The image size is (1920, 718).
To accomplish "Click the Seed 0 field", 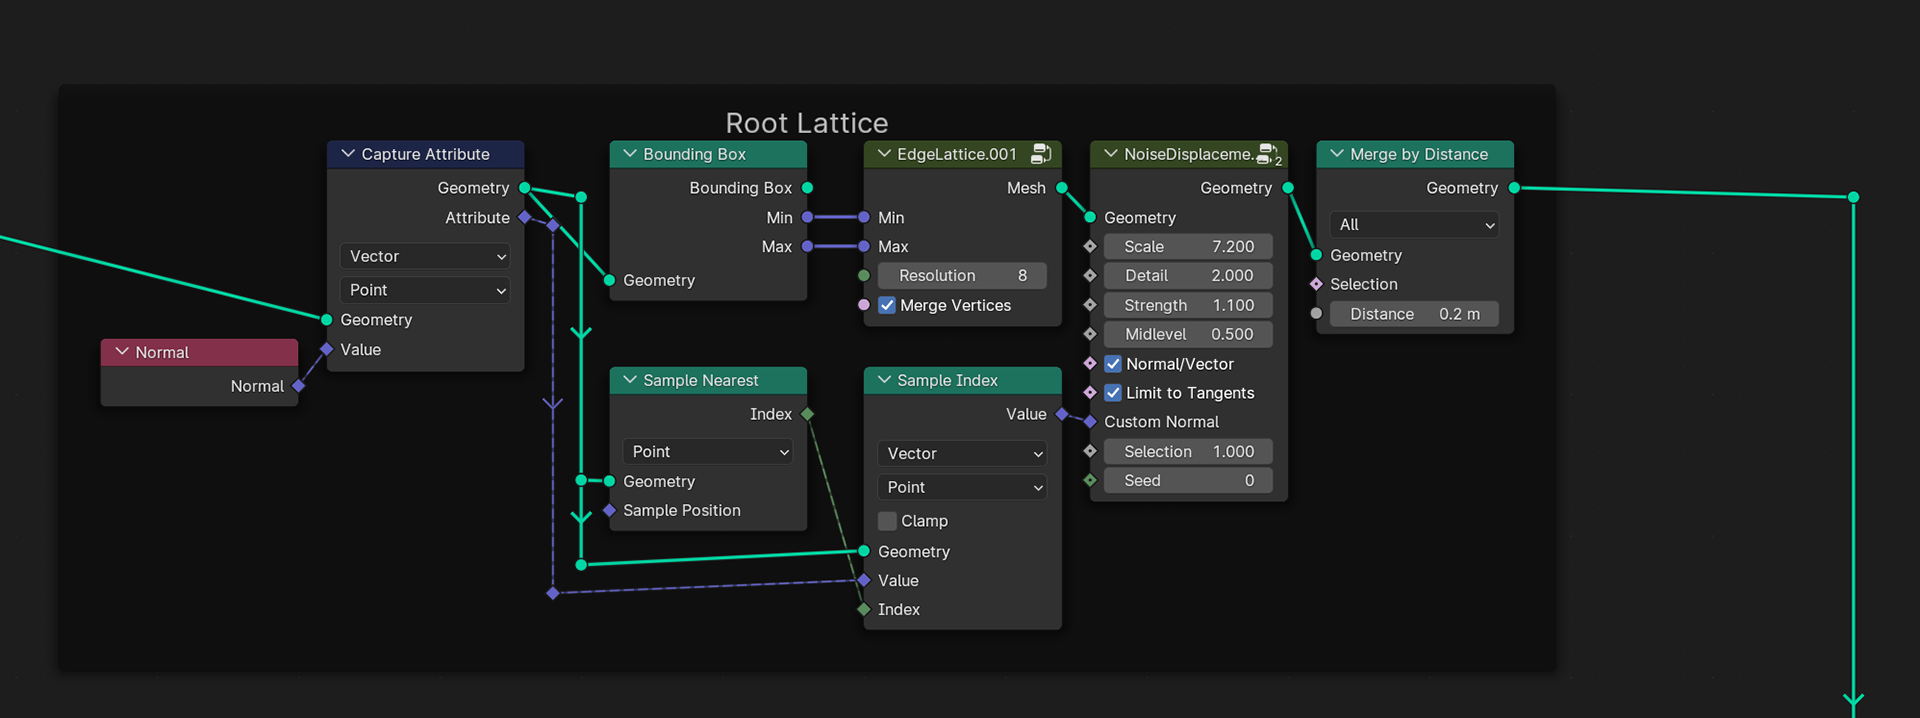I will (1188, 480).
